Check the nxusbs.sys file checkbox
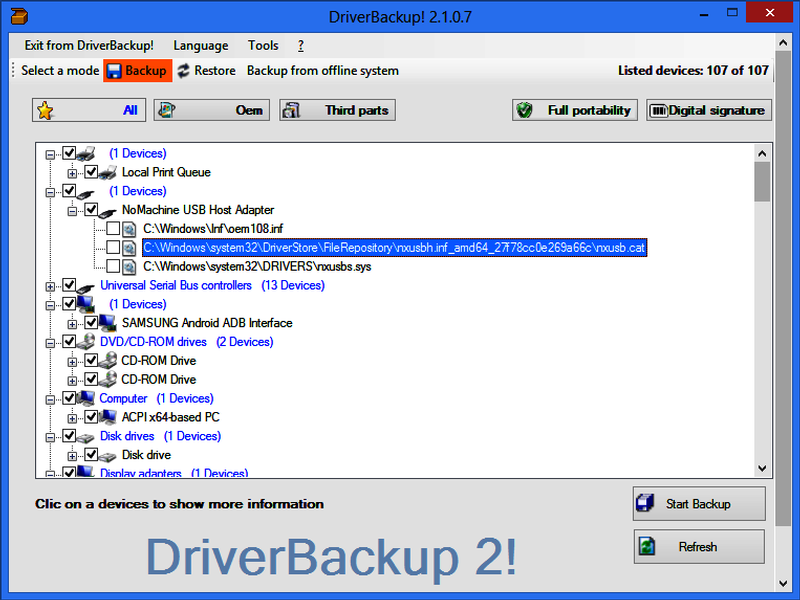 click(113, 266)
